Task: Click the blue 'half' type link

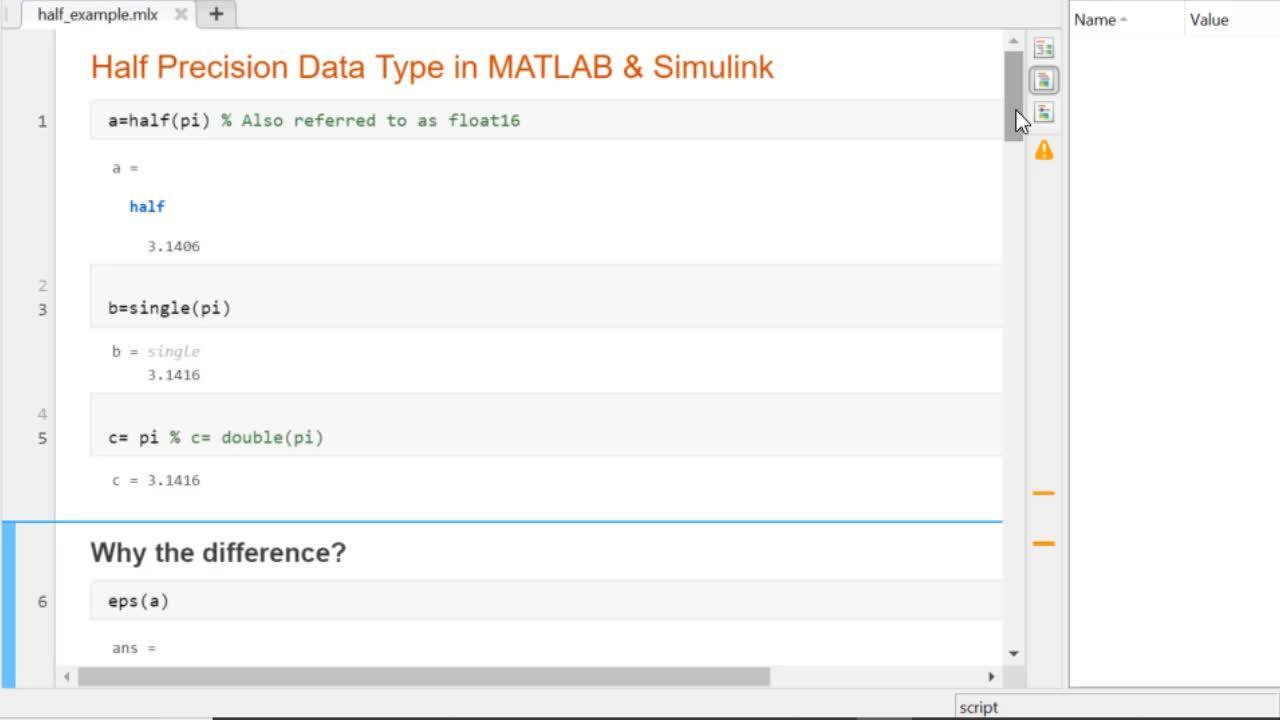Action: pos(147,207)
